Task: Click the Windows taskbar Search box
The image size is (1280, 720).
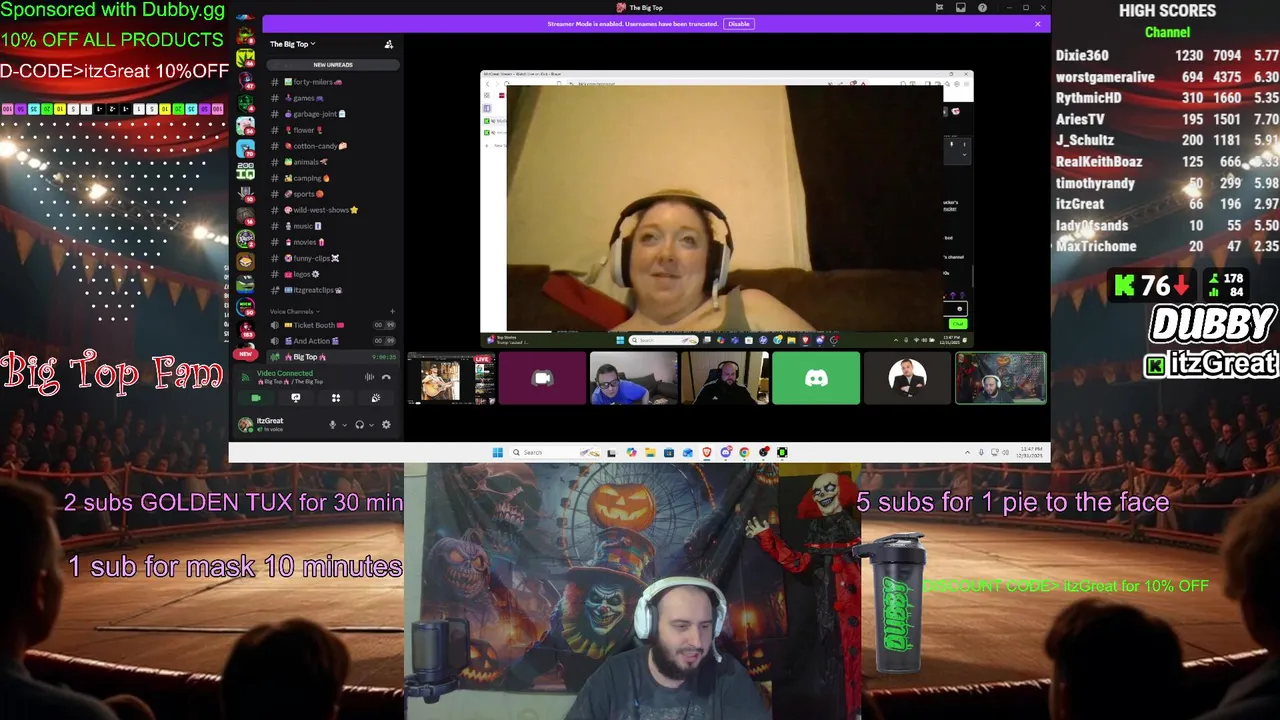Action: (555, 452)
